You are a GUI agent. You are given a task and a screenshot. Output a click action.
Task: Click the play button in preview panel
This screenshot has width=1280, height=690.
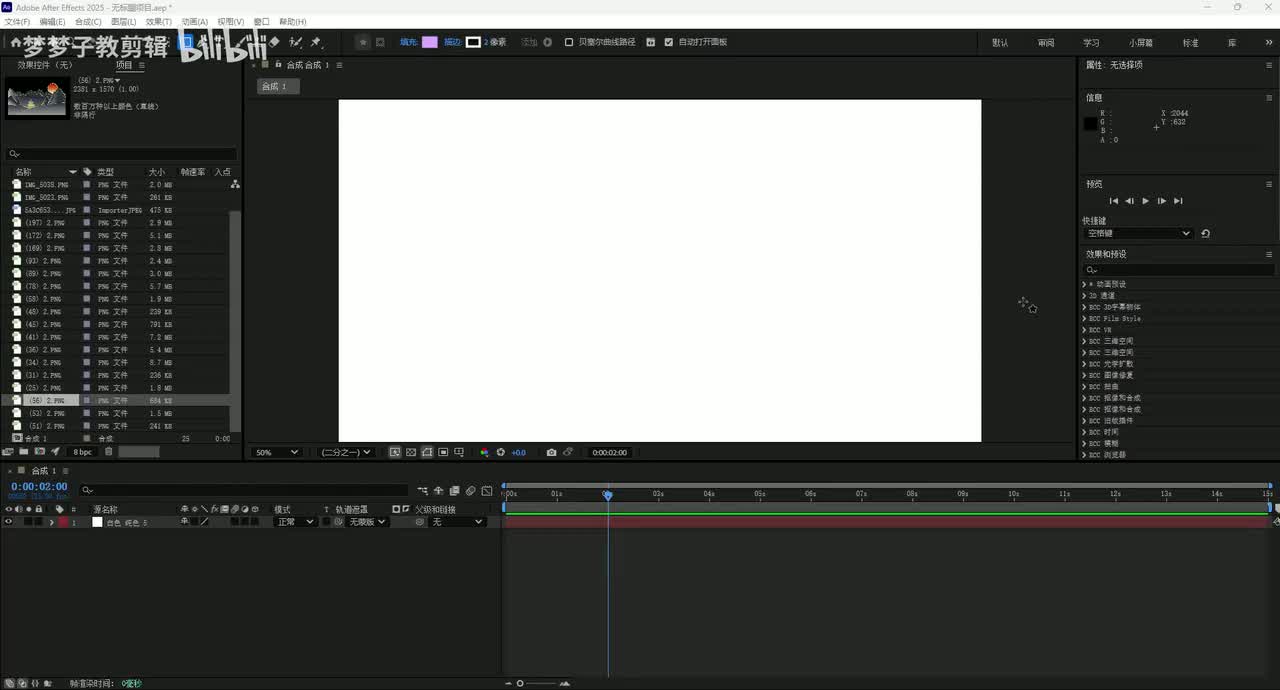tap(1145, 201)
